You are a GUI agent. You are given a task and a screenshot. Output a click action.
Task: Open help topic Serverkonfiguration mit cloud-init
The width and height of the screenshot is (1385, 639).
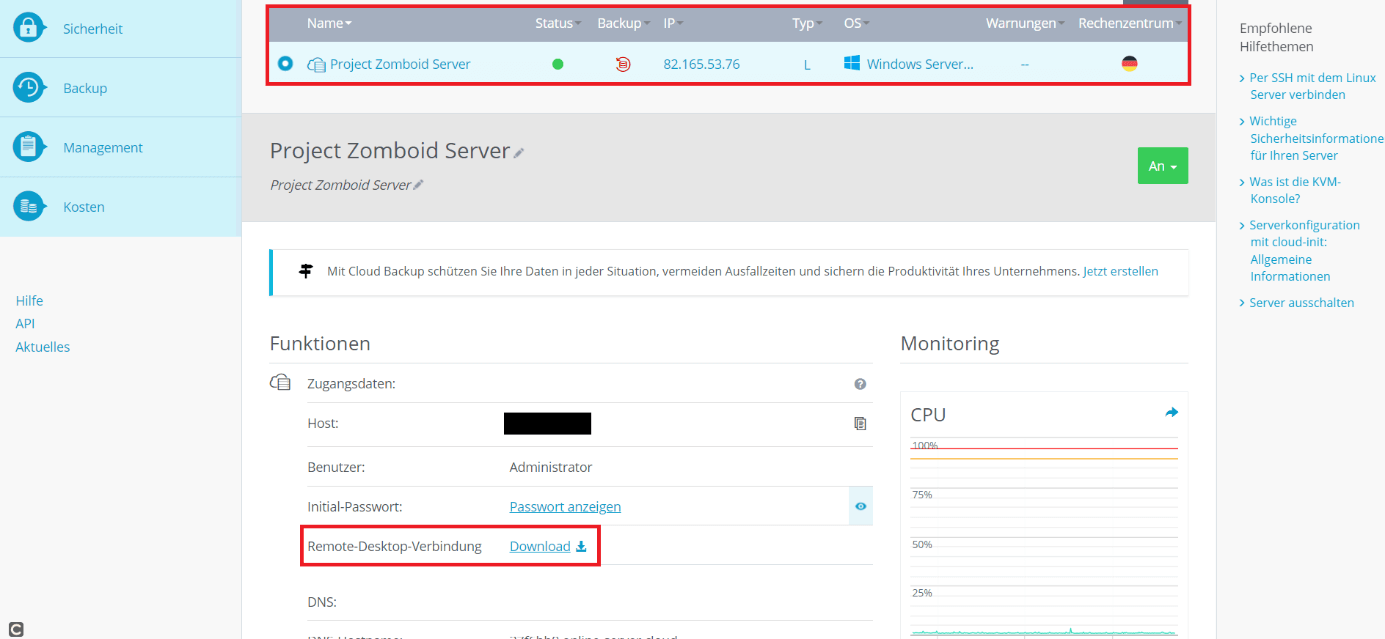[x=1305, y=251]
